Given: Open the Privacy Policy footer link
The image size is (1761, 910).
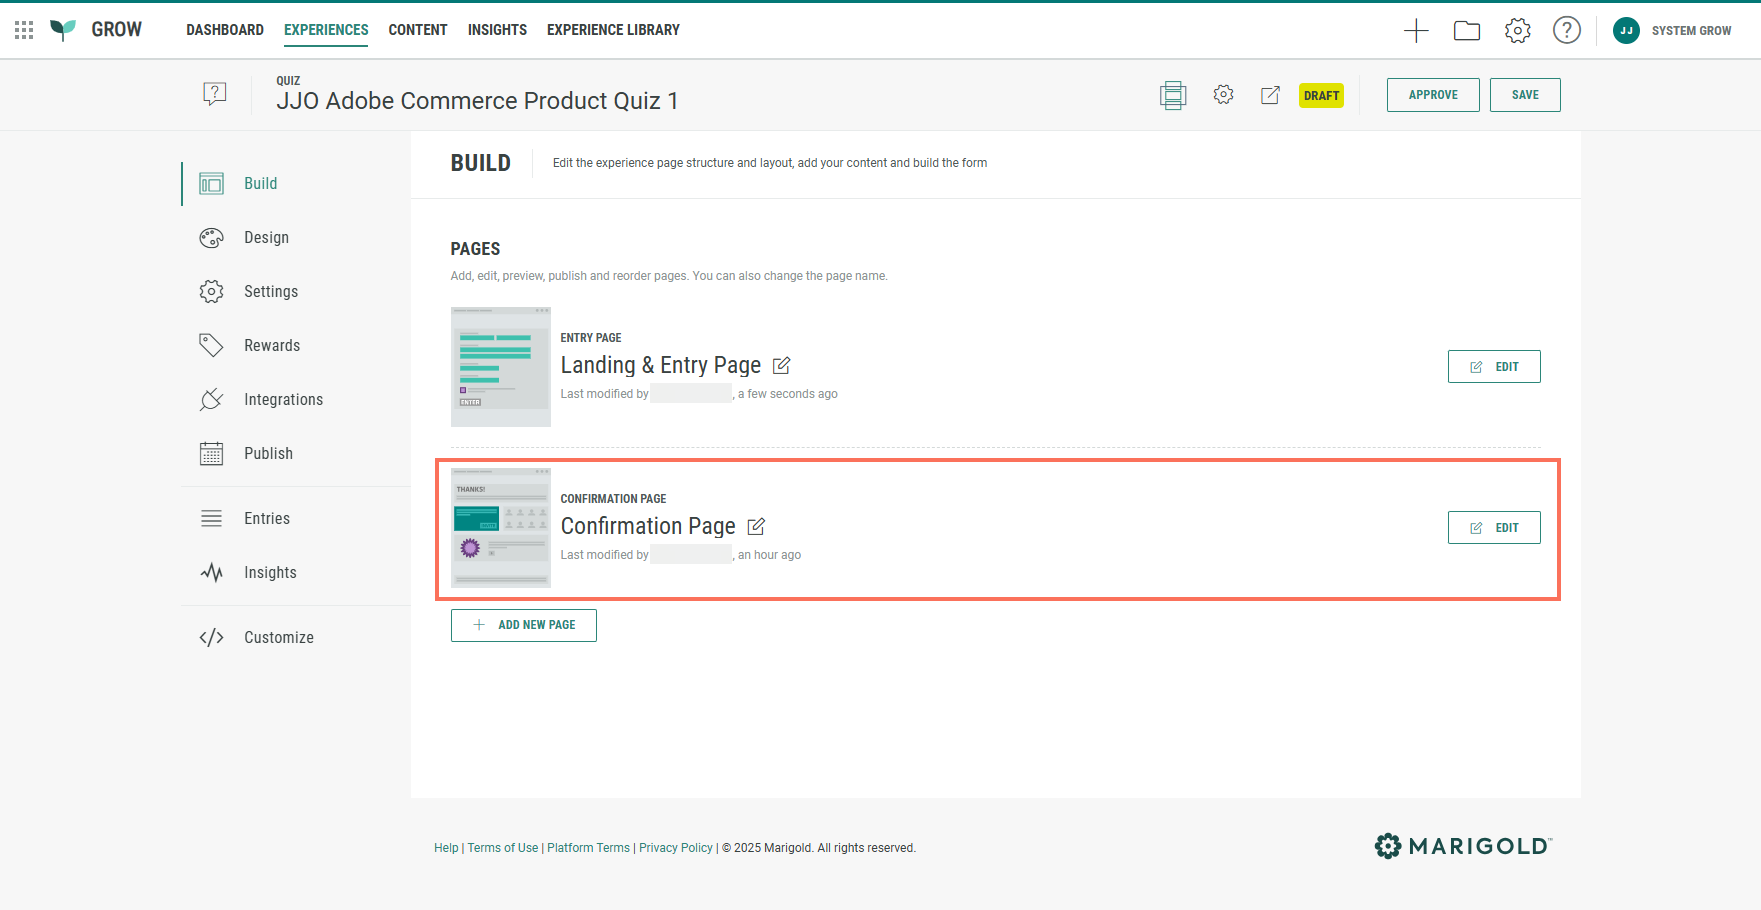Looking at the screenshot, I should [676, 848].
